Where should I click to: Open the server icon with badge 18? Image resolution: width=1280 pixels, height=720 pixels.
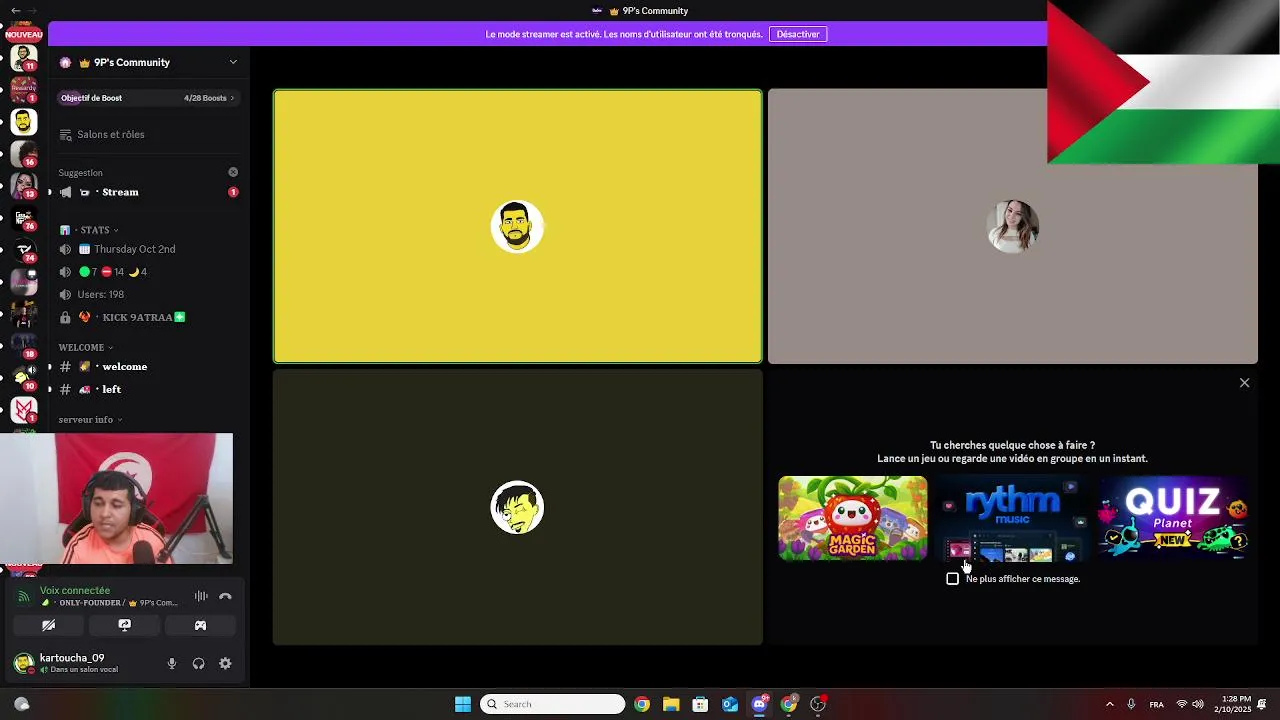click(x=24, y=345)
